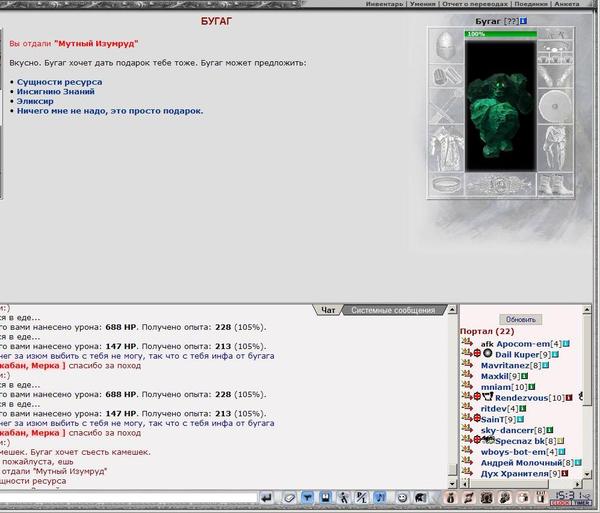Click chat panel scrollbar down arrow
The width and height of the screenshot is (600, 513).
452,484
